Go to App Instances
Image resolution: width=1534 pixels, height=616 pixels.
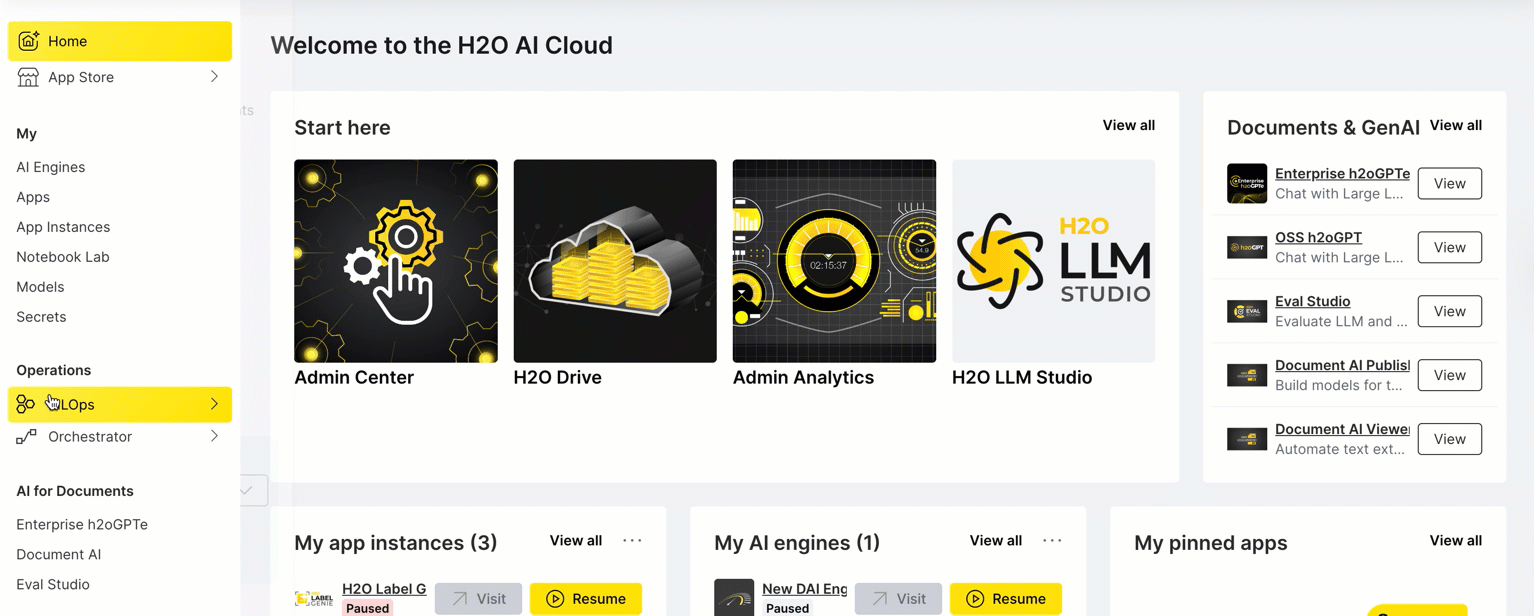[x=63, y=227]
